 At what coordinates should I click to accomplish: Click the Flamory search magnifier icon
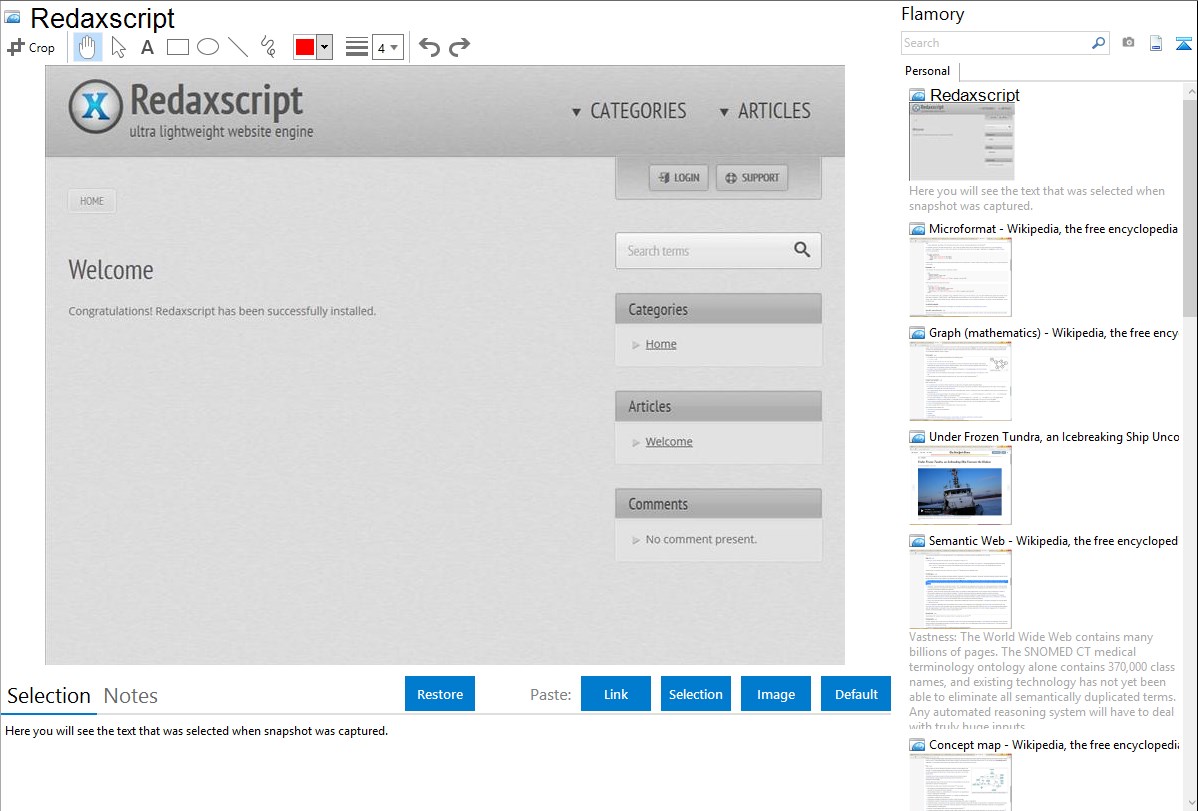point(1098,43)
